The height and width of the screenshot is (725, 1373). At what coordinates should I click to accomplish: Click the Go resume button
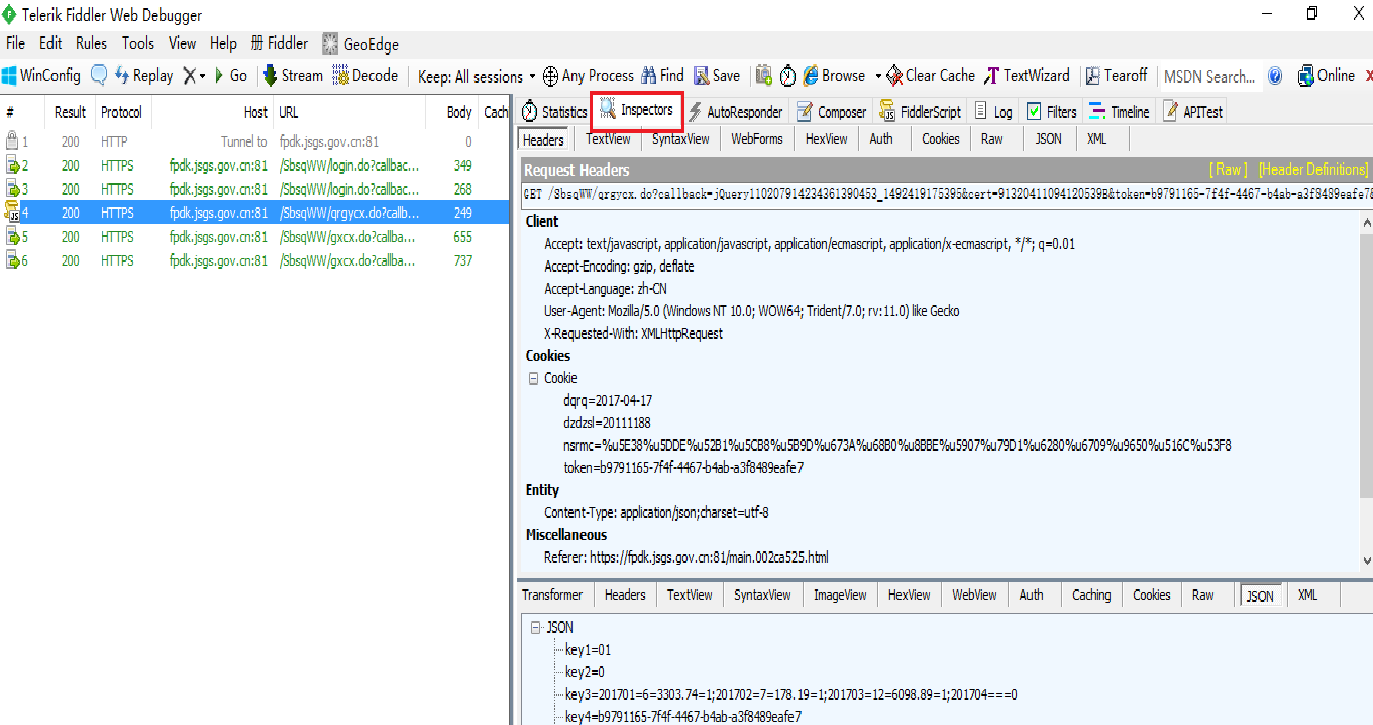tap(231, 76)
